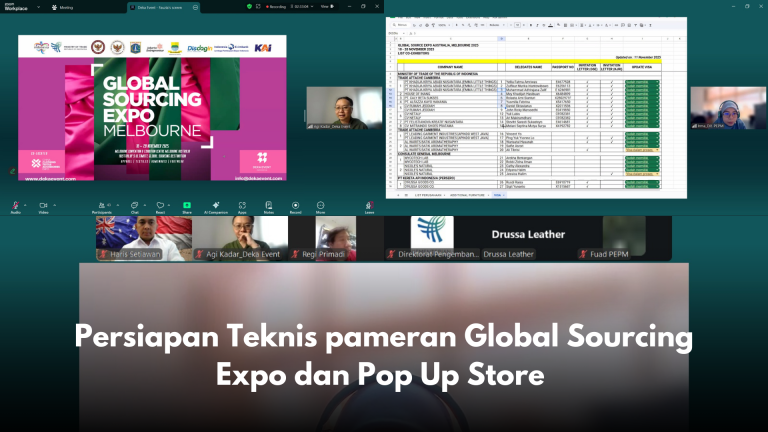Add a new sheet with plus icon
The image size is (768, 432).
click(398, 195)
